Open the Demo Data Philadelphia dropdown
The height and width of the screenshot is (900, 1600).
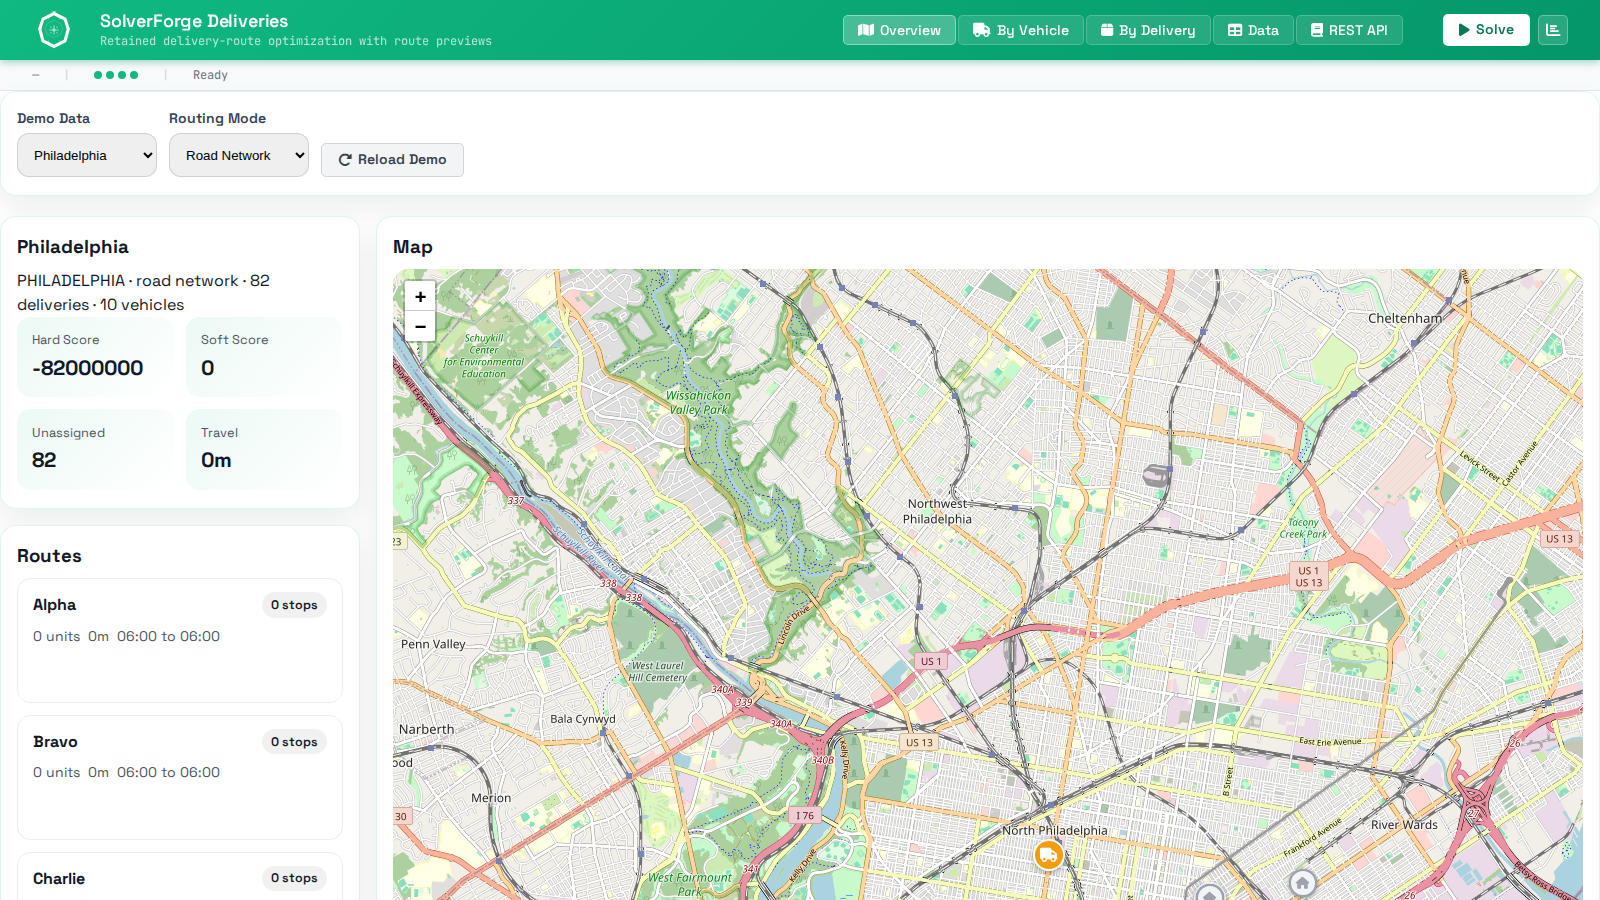click(x=87, y=155)
